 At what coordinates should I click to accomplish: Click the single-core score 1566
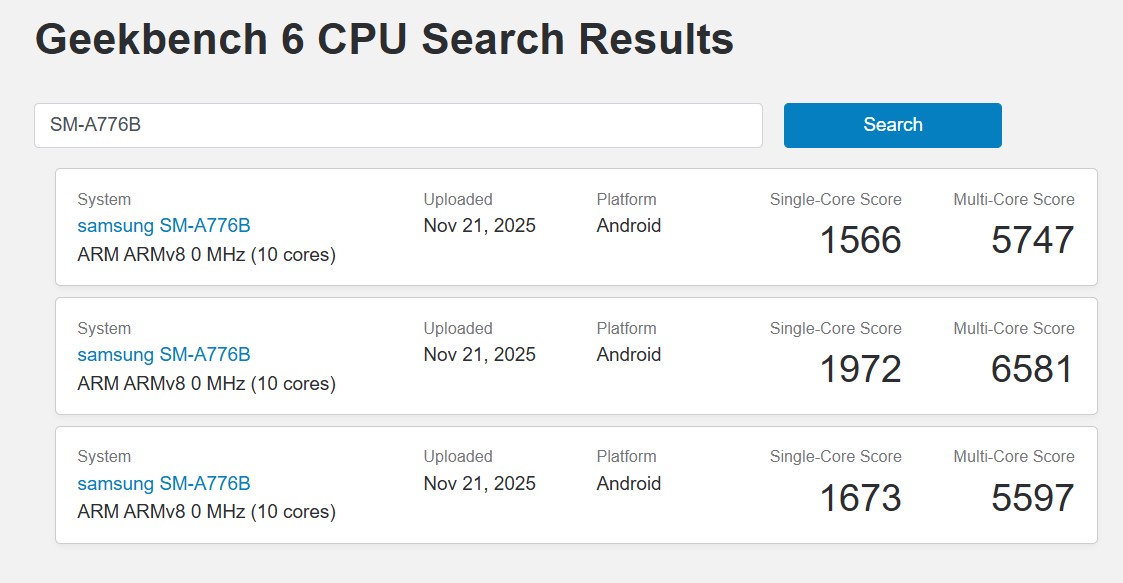click(x=860, y=241)
